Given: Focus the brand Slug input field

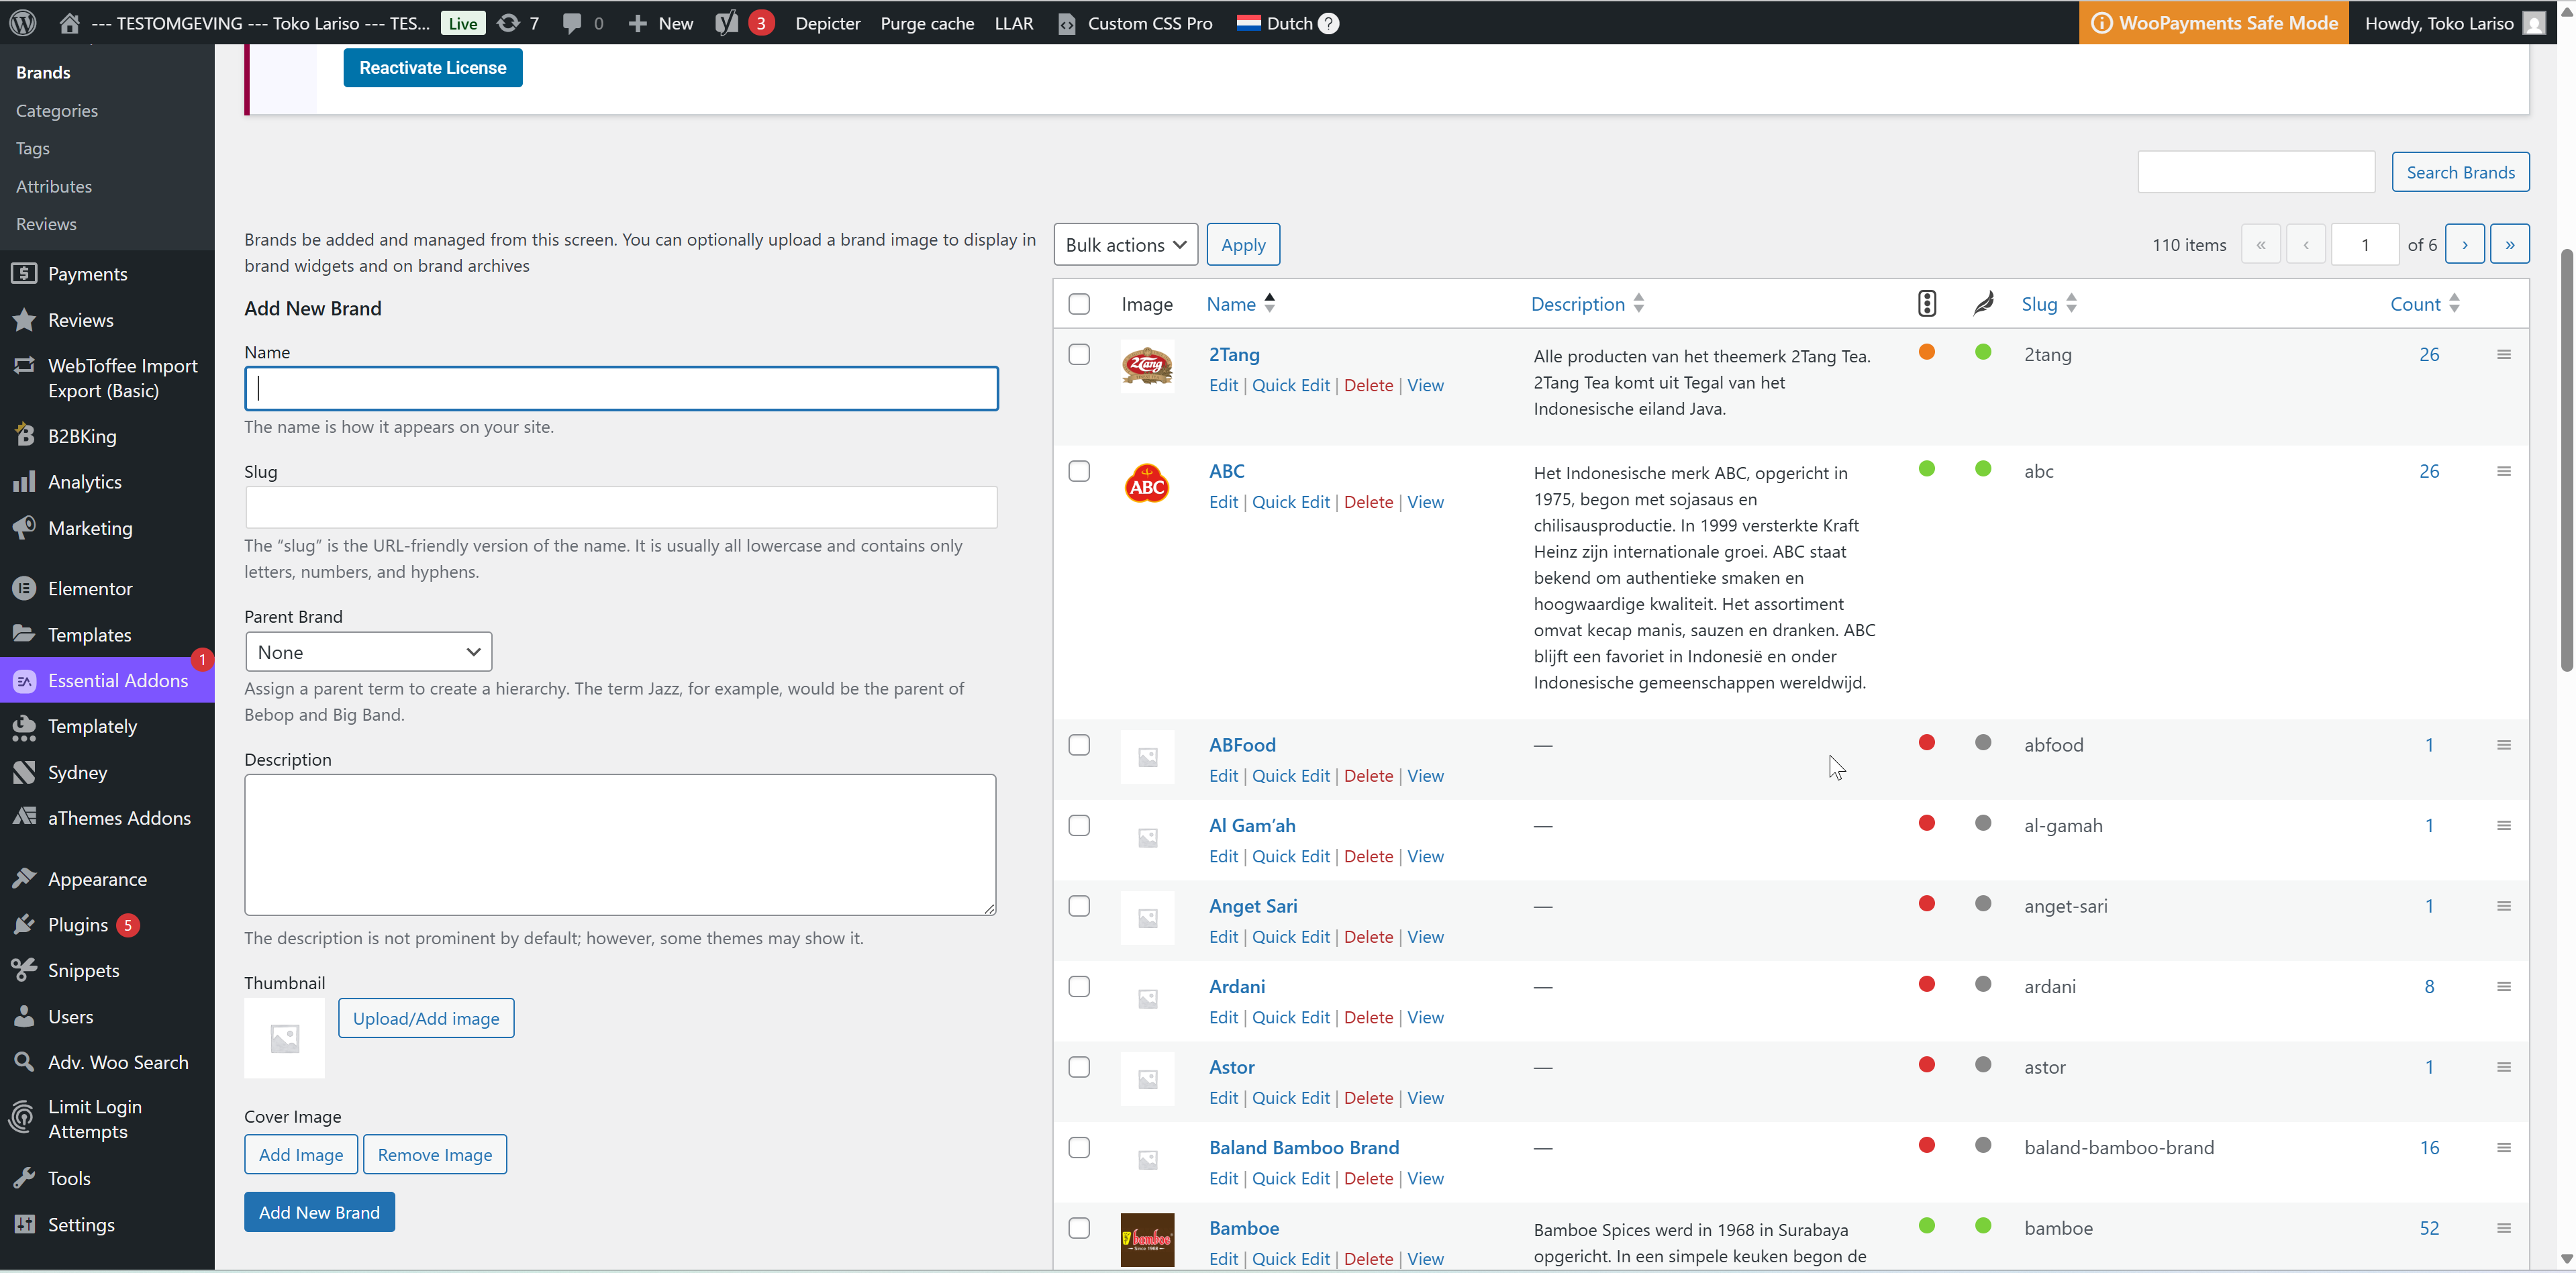Looking at the screenshot, I should click(x=621, y=507).
